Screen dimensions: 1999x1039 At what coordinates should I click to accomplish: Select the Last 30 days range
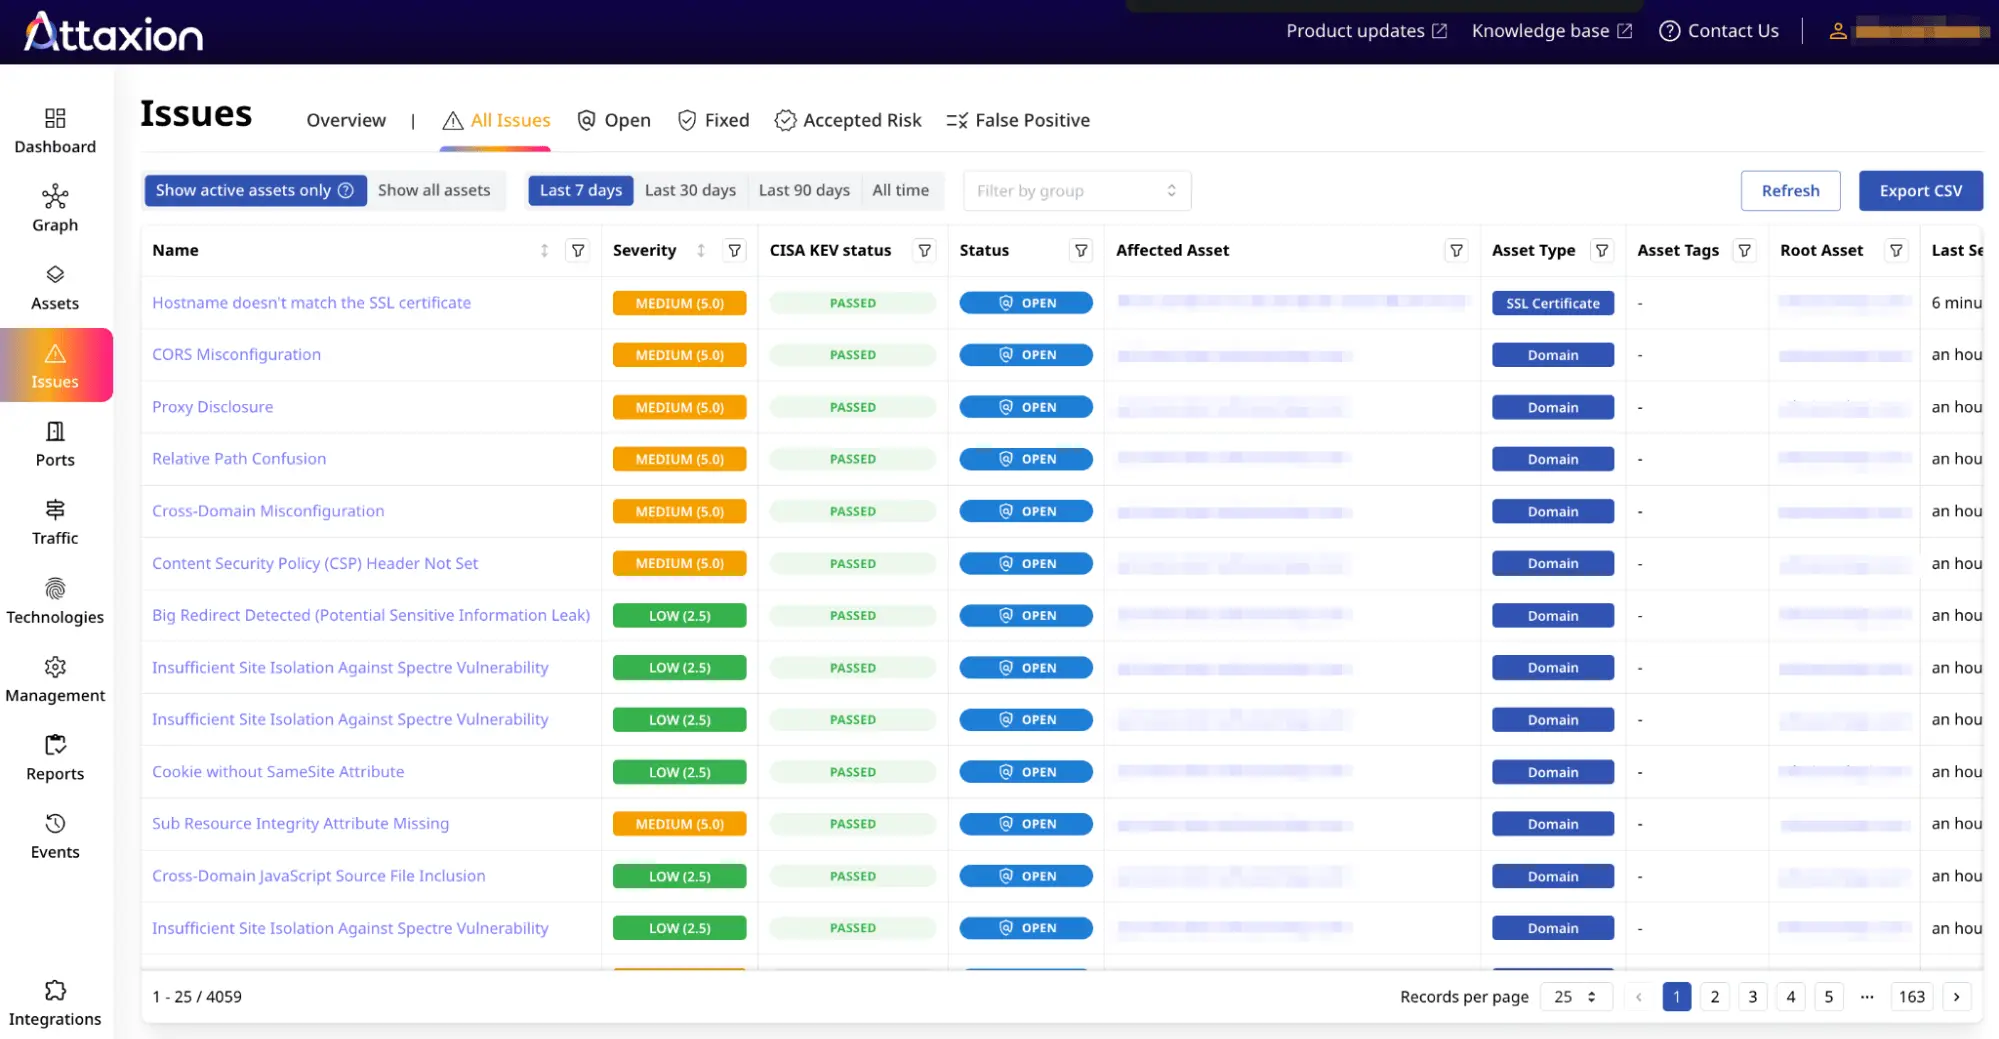(690, 190)
